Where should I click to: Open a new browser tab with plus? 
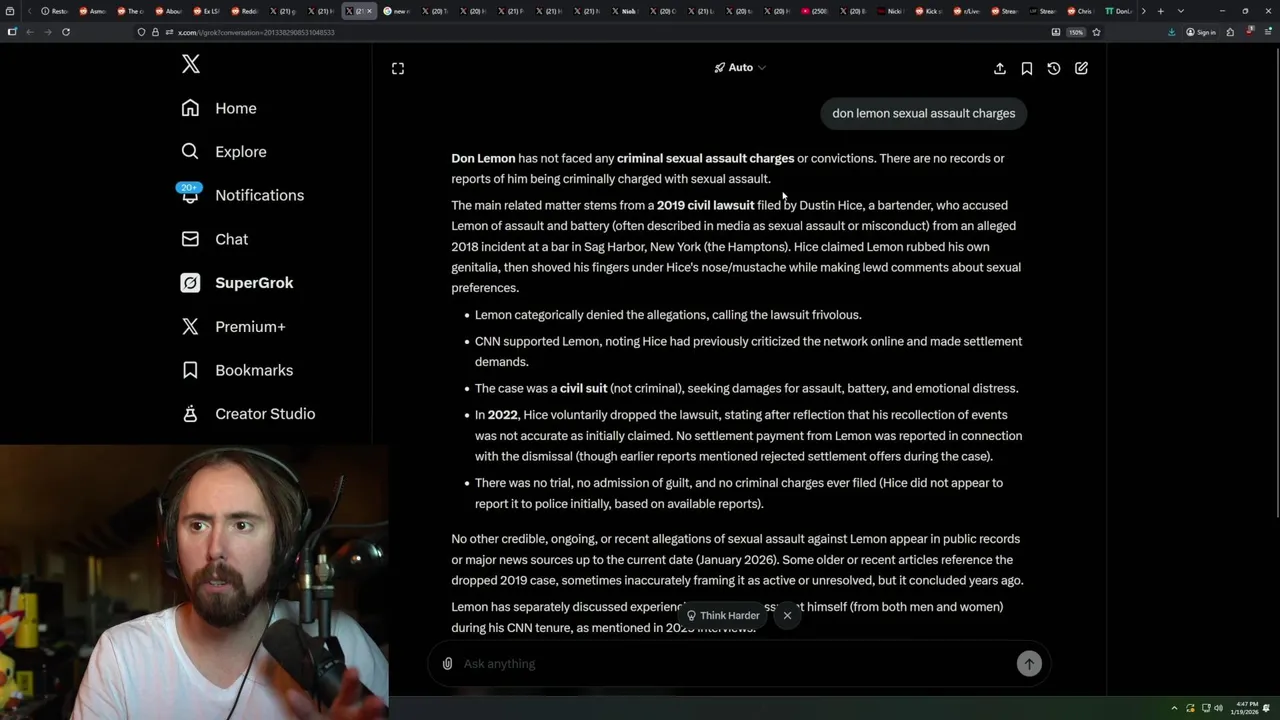coord(1160,11)
